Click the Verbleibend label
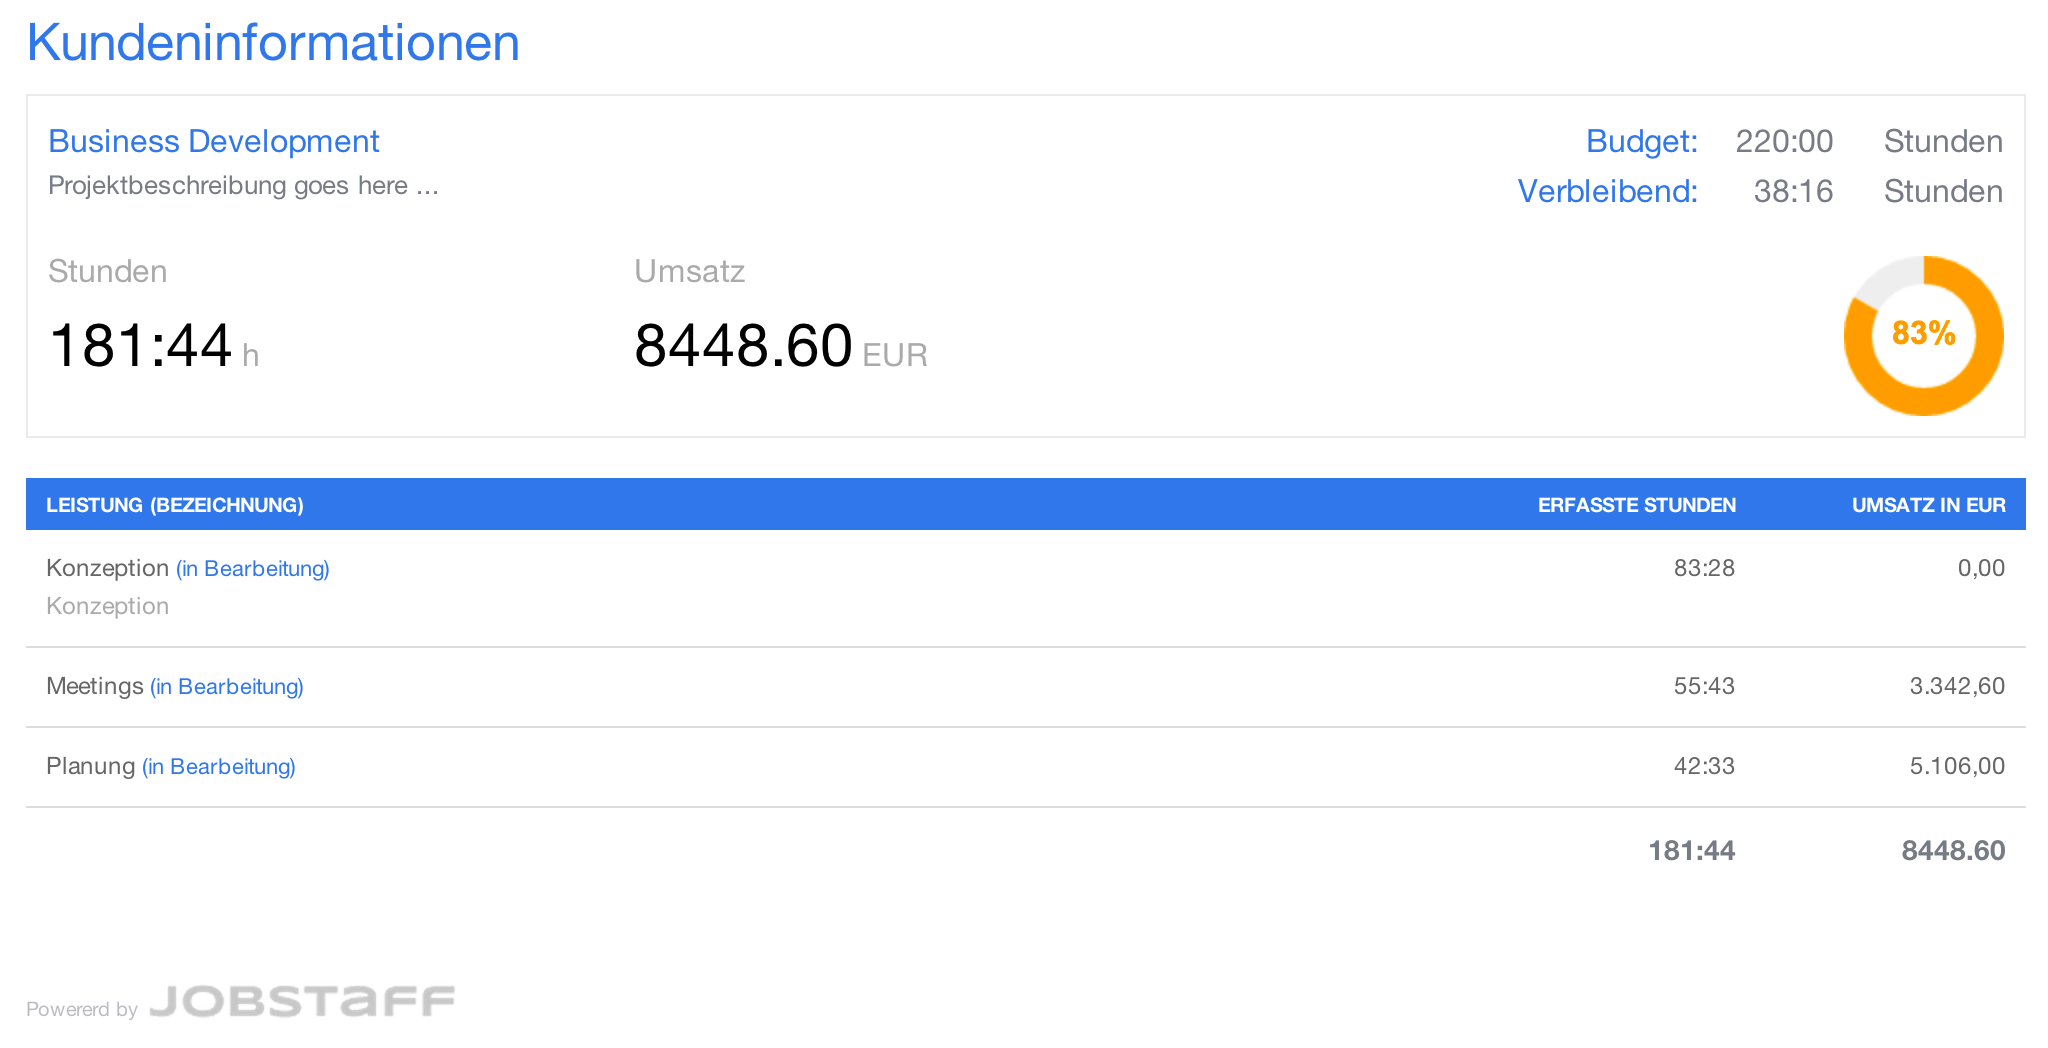 point(1607,191)
